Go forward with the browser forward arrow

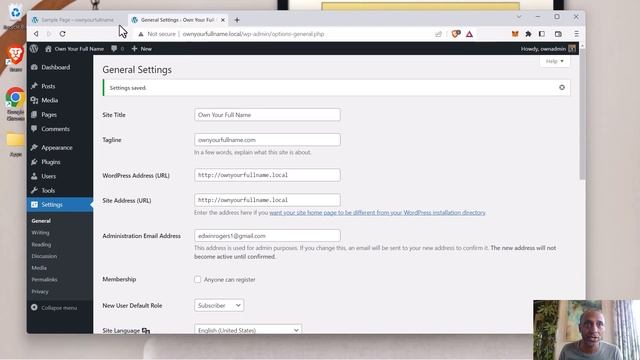49,34
